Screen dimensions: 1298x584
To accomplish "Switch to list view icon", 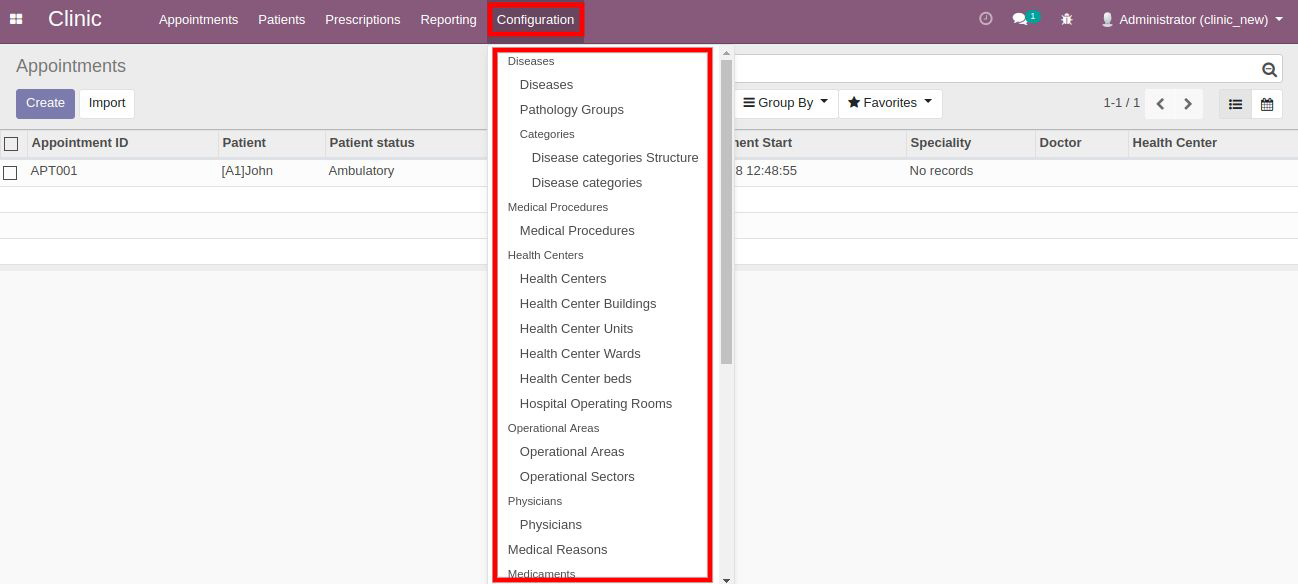I will (1235, 104).
